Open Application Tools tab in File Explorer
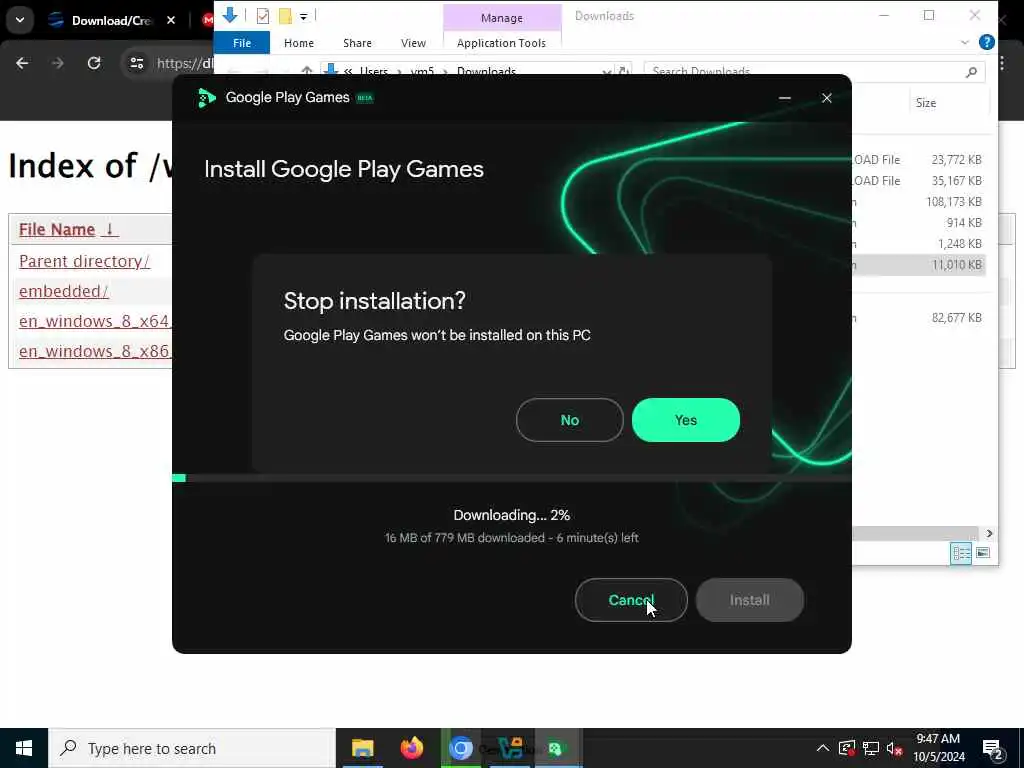Screen dimensions: 1024x768 (502, 43)
